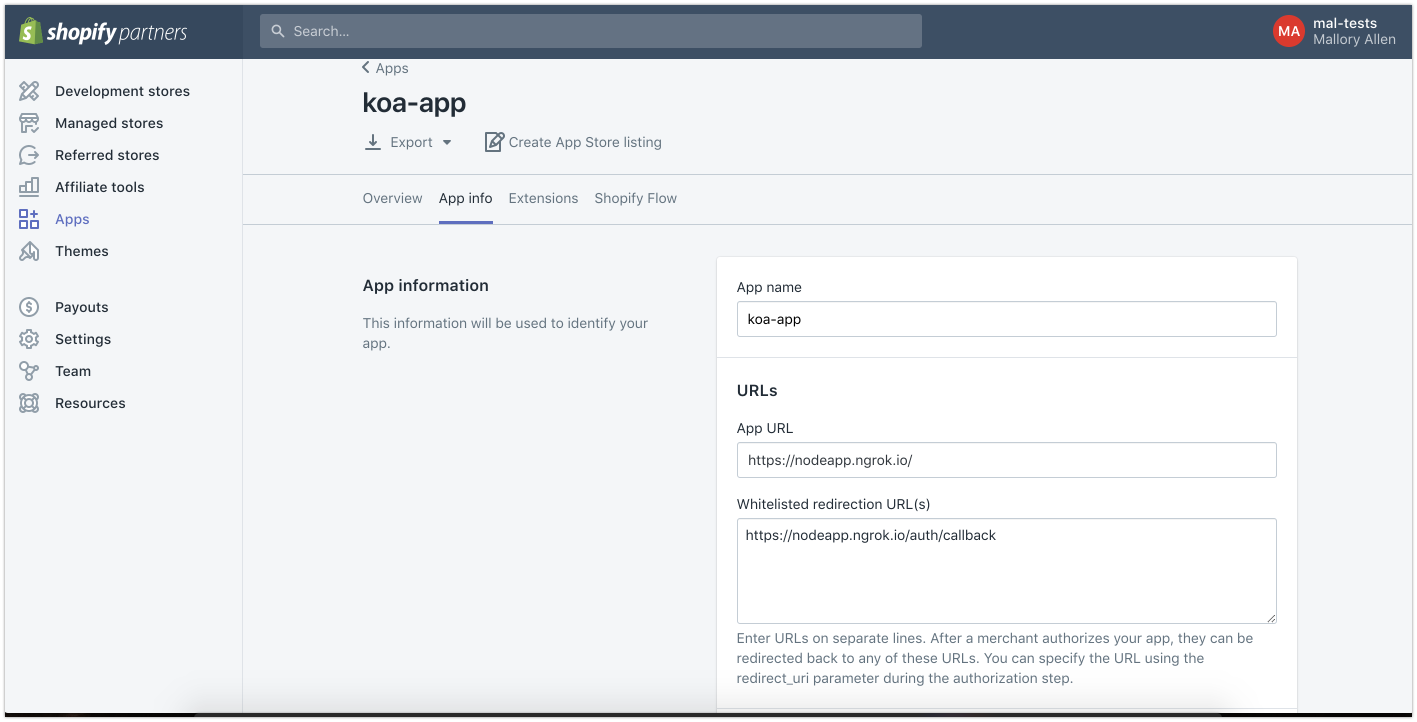
Task: Click the Affiliate tools chart icon
Action: [x=29, y=187]
